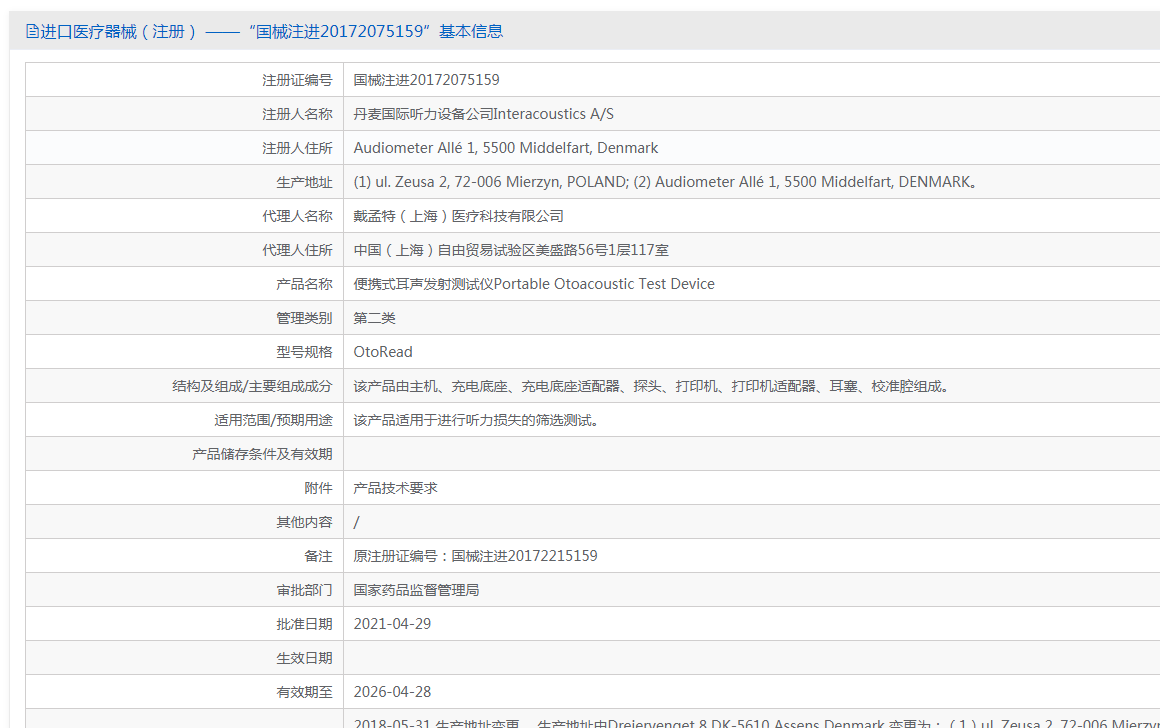
Task: Select remark 原注册证编号:国械注进20172215159
Action: [475, 556]
